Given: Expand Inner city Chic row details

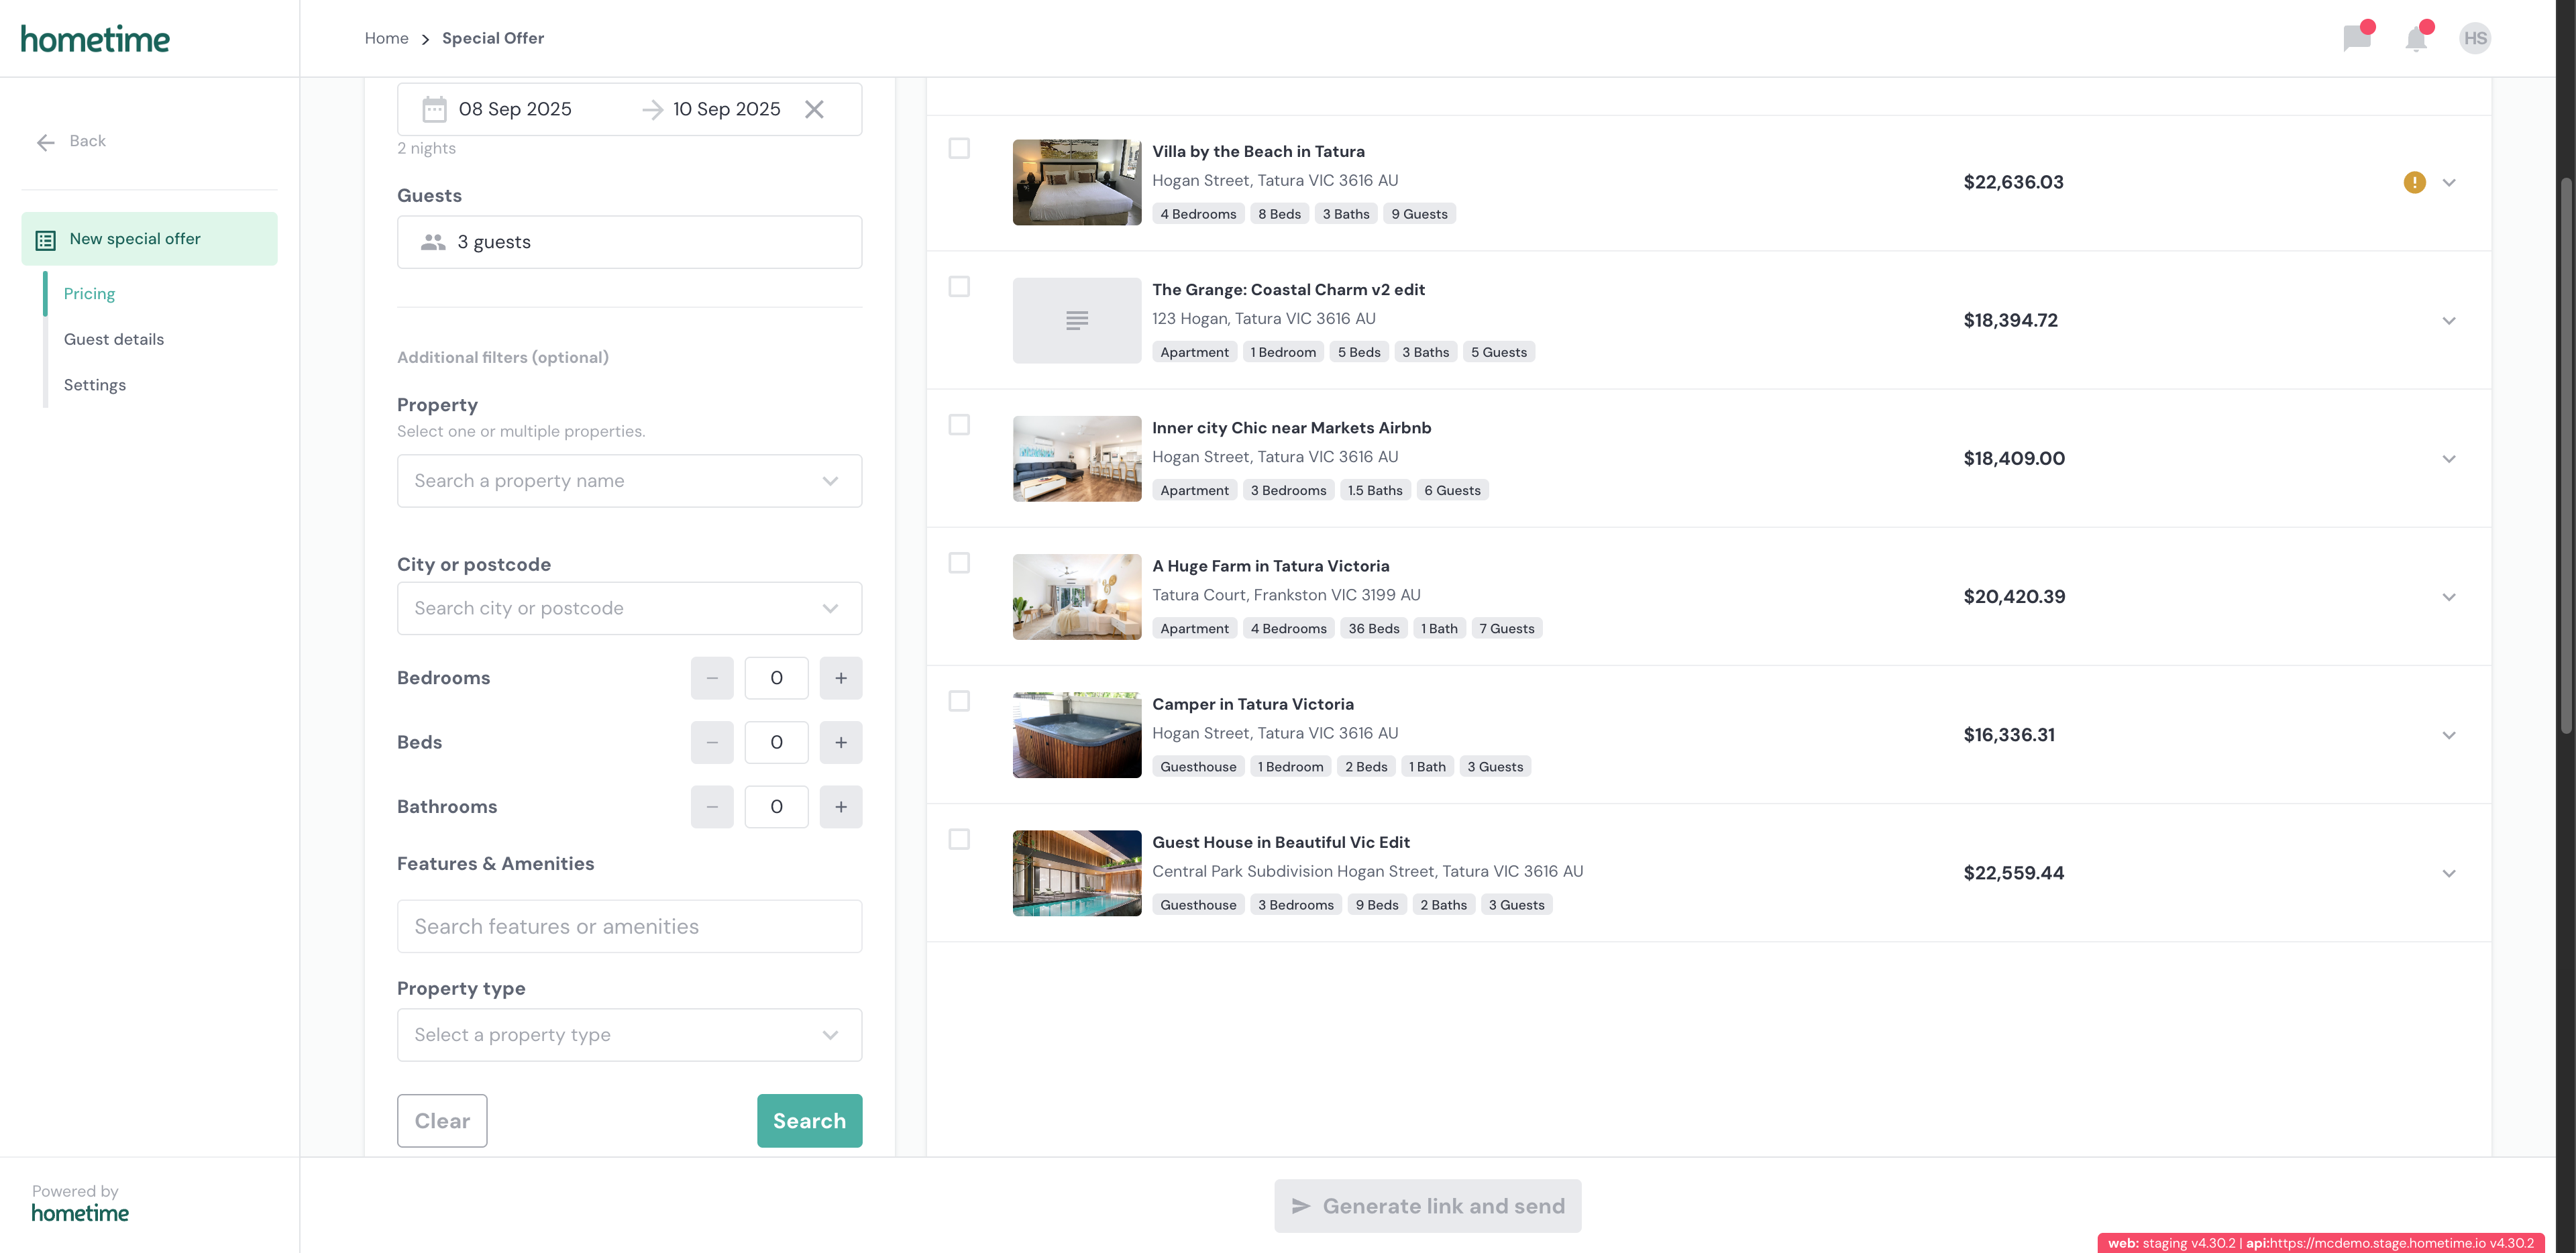Looking at the screenshot, I should pos(2449,459).
